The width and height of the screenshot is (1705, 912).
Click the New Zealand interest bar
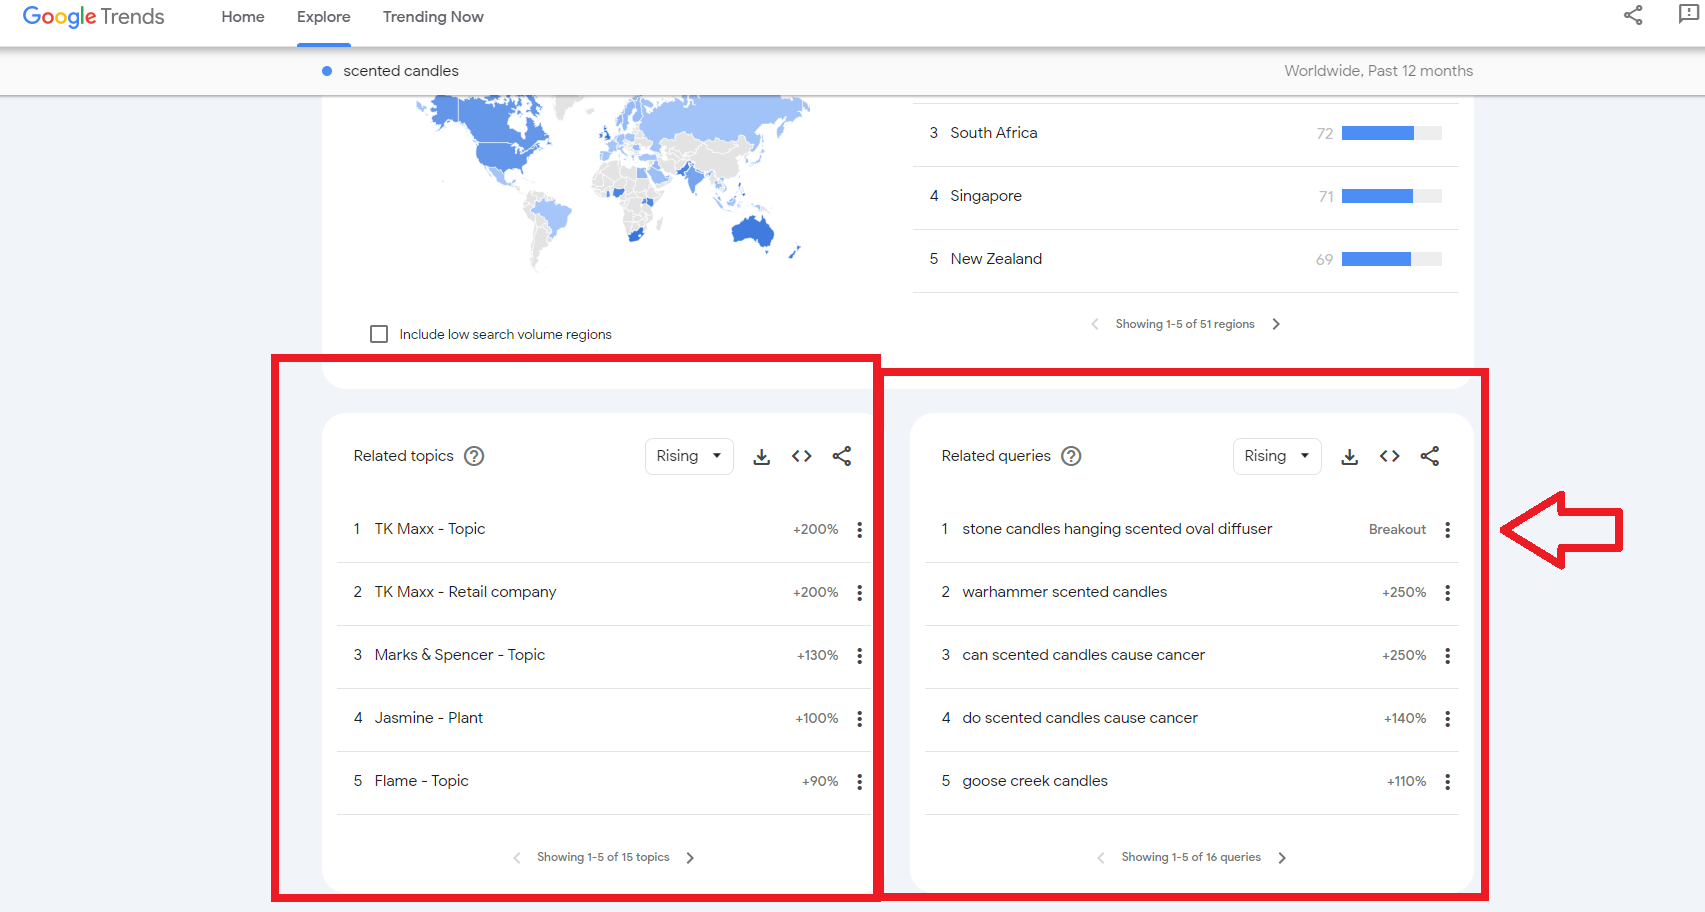(x=1392, y=259)
